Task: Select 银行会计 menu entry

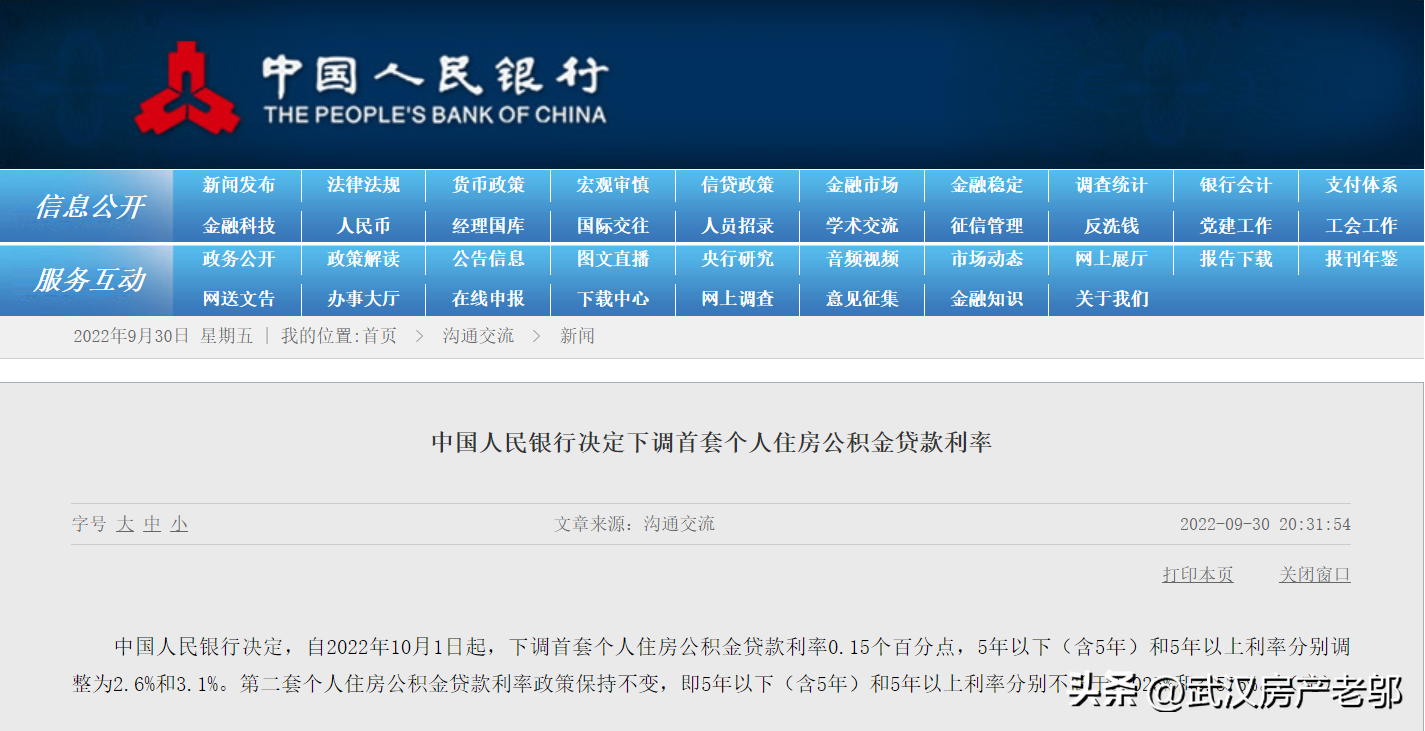Action: (x=1236, y=185)
